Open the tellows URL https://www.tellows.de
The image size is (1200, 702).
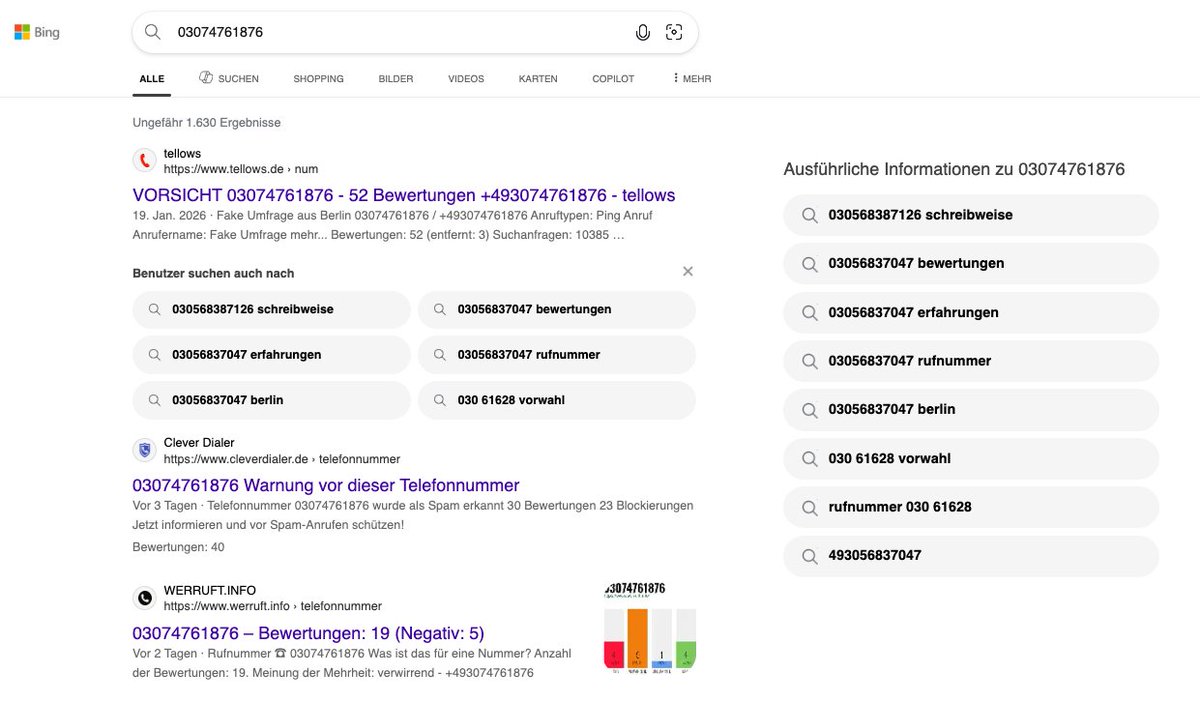pyautogui.click(x=241, y=169)
